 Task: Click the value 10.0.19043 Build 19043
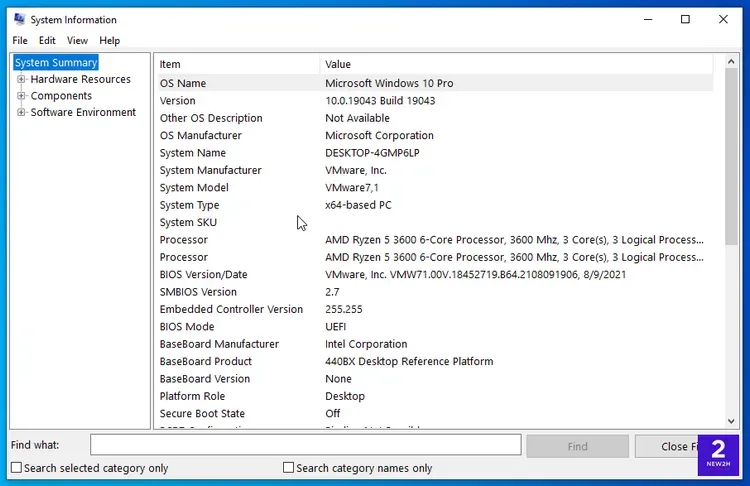coord(380,101)
